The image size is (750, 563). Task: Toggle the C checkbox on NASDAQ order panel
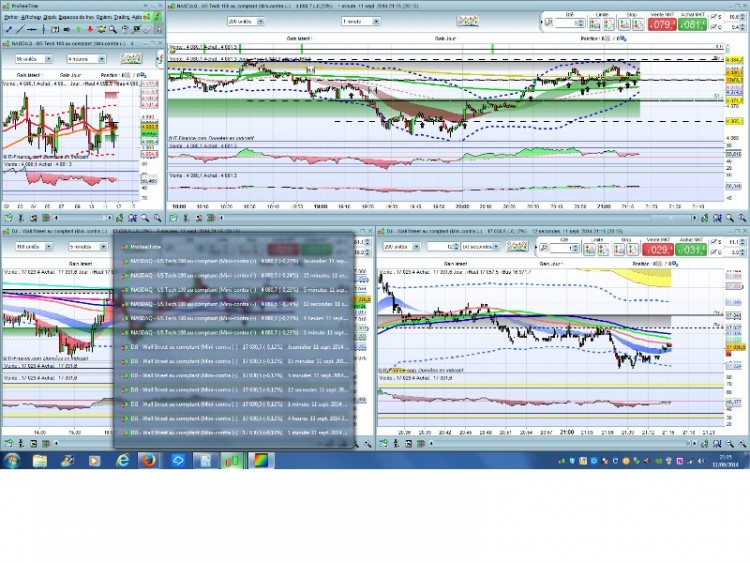[x=714, y=27]
